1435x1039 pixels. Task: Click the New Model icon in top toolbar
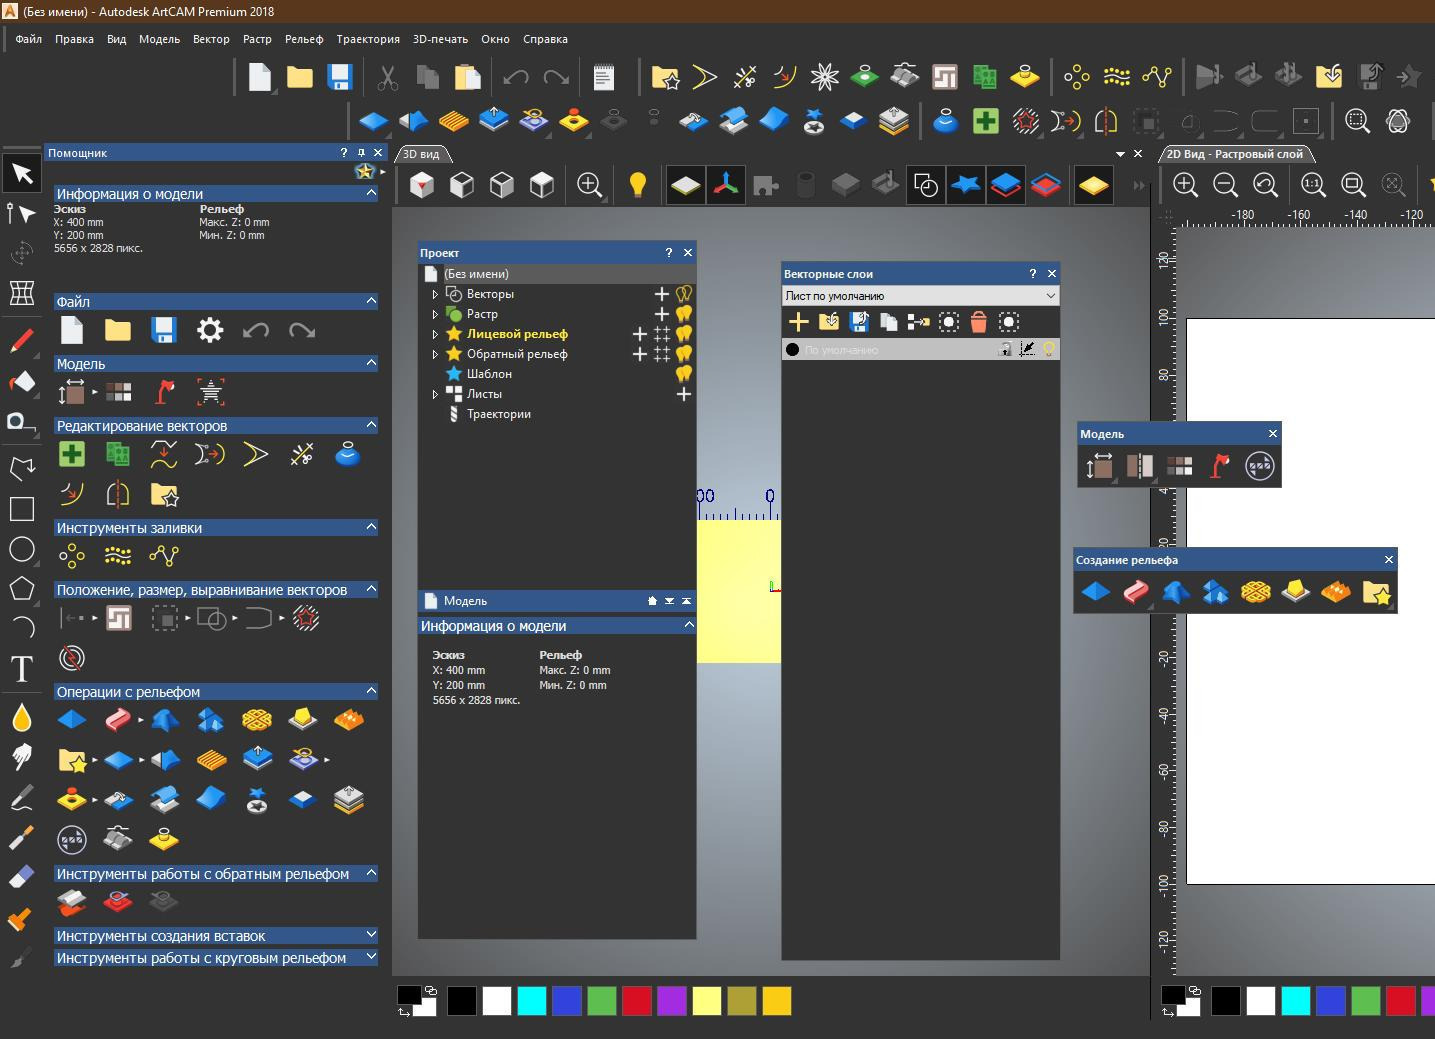pyautogui.click(x=260, y=77)
